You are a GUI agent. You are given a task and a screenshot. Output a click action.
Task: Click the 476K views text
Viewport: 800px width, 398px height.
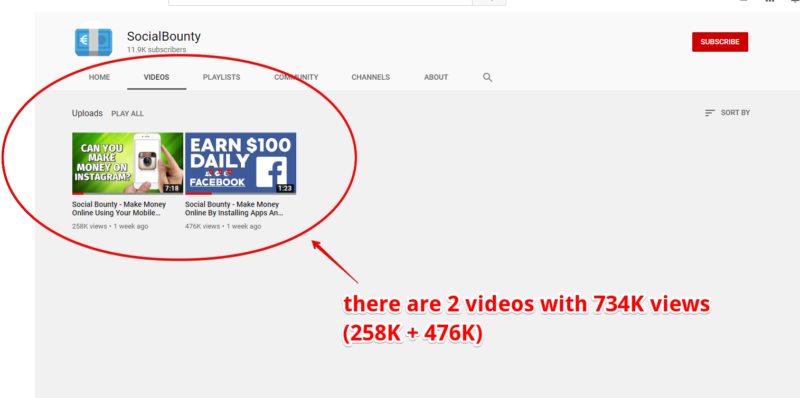coord(203,226)
